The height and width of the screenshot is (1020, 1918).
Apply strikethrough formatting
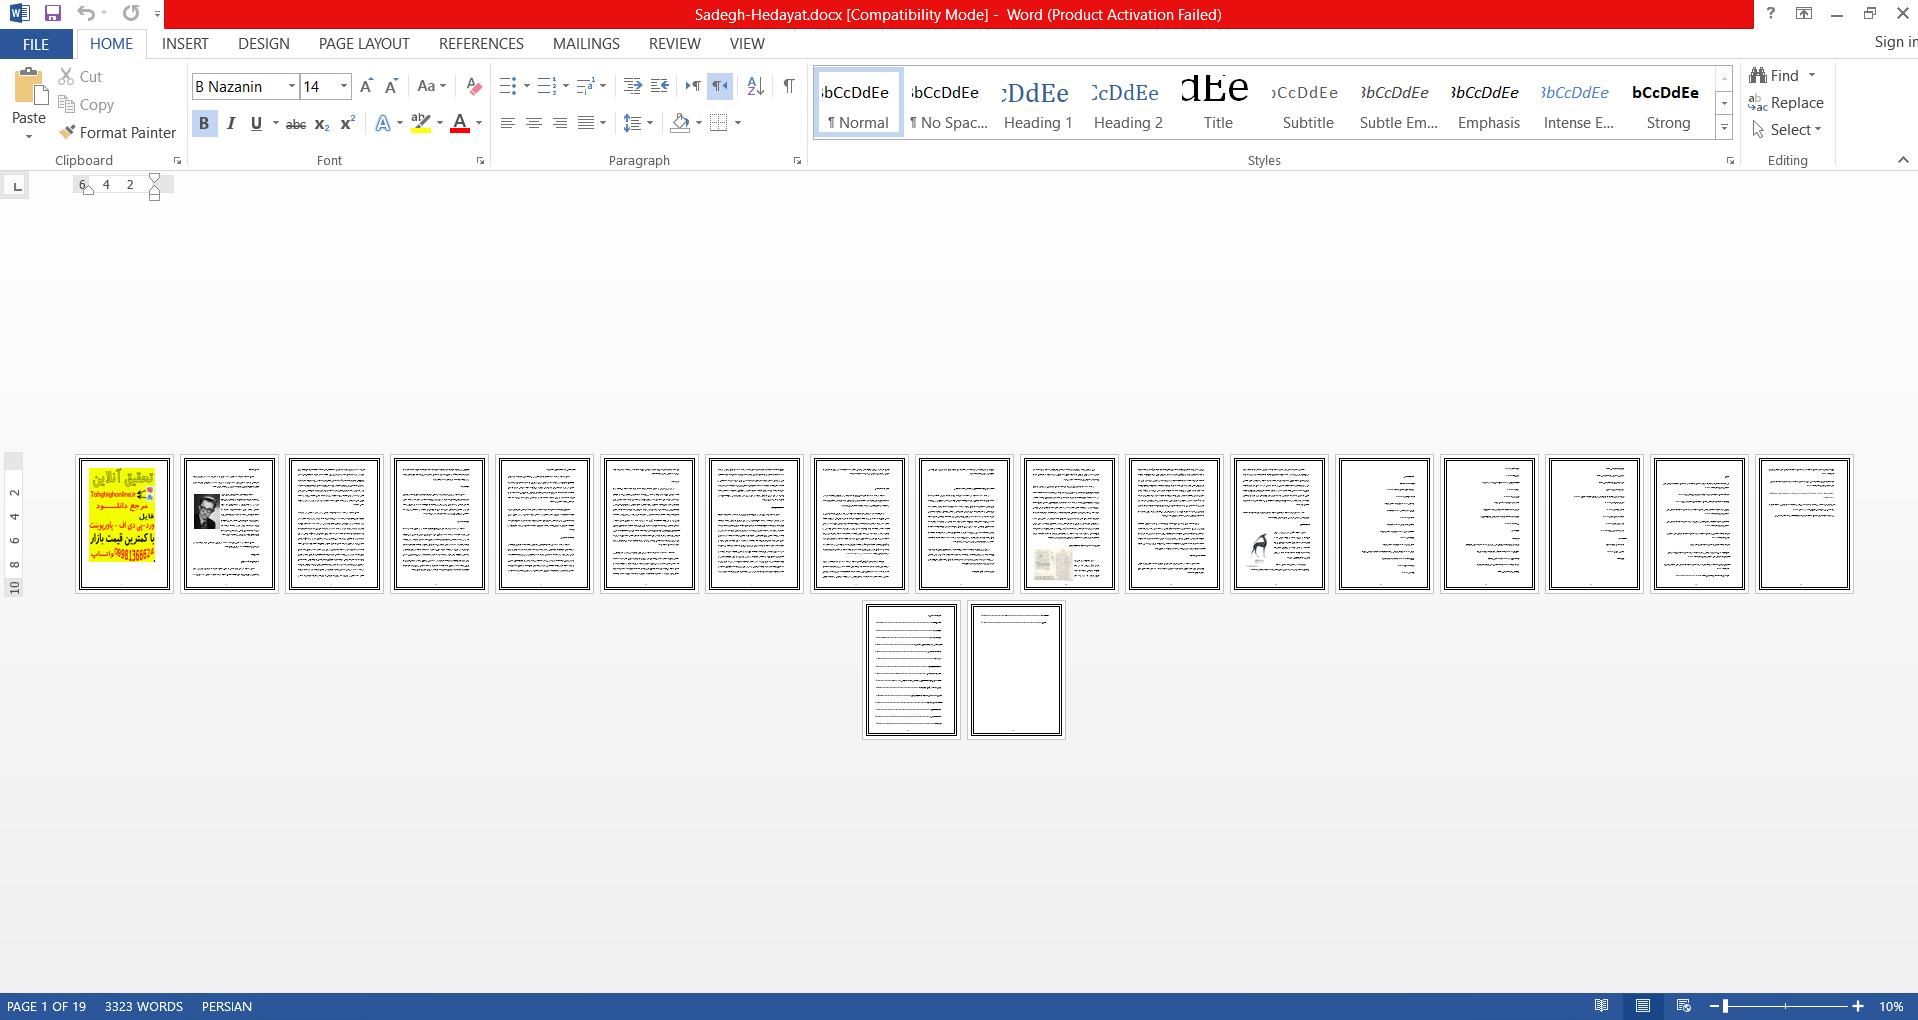coord(296,123)
